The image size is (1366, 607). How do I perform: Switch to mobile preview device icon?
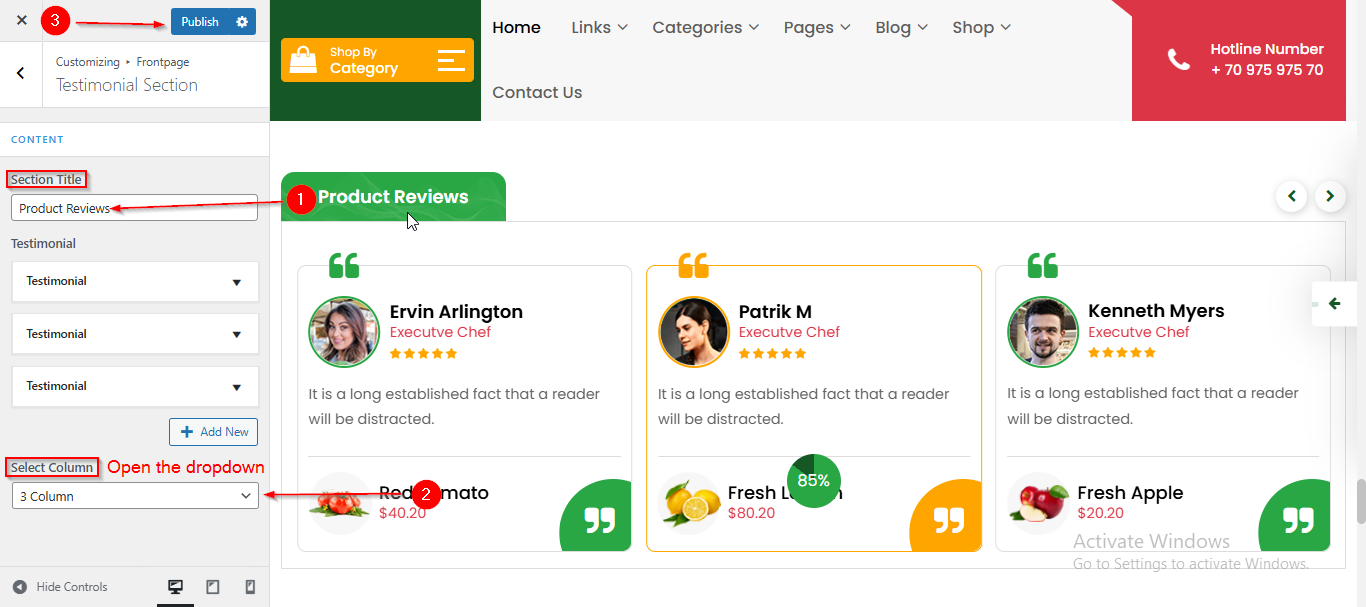[x=250, y=587]
